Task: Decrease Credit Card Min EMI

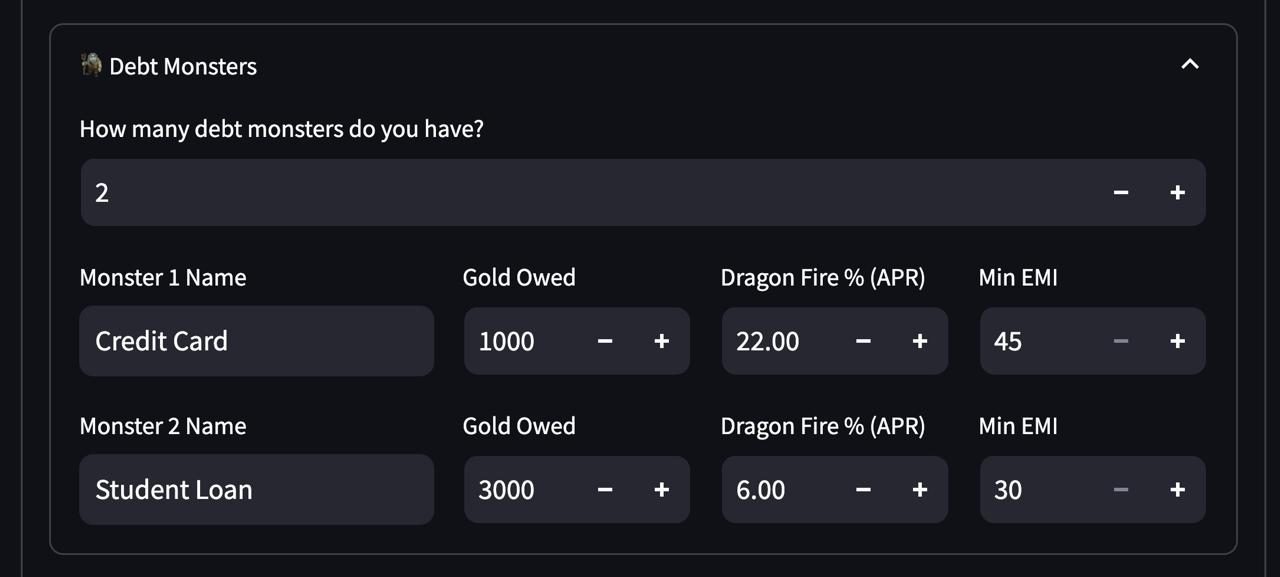Action: (x=1121, y=341)
